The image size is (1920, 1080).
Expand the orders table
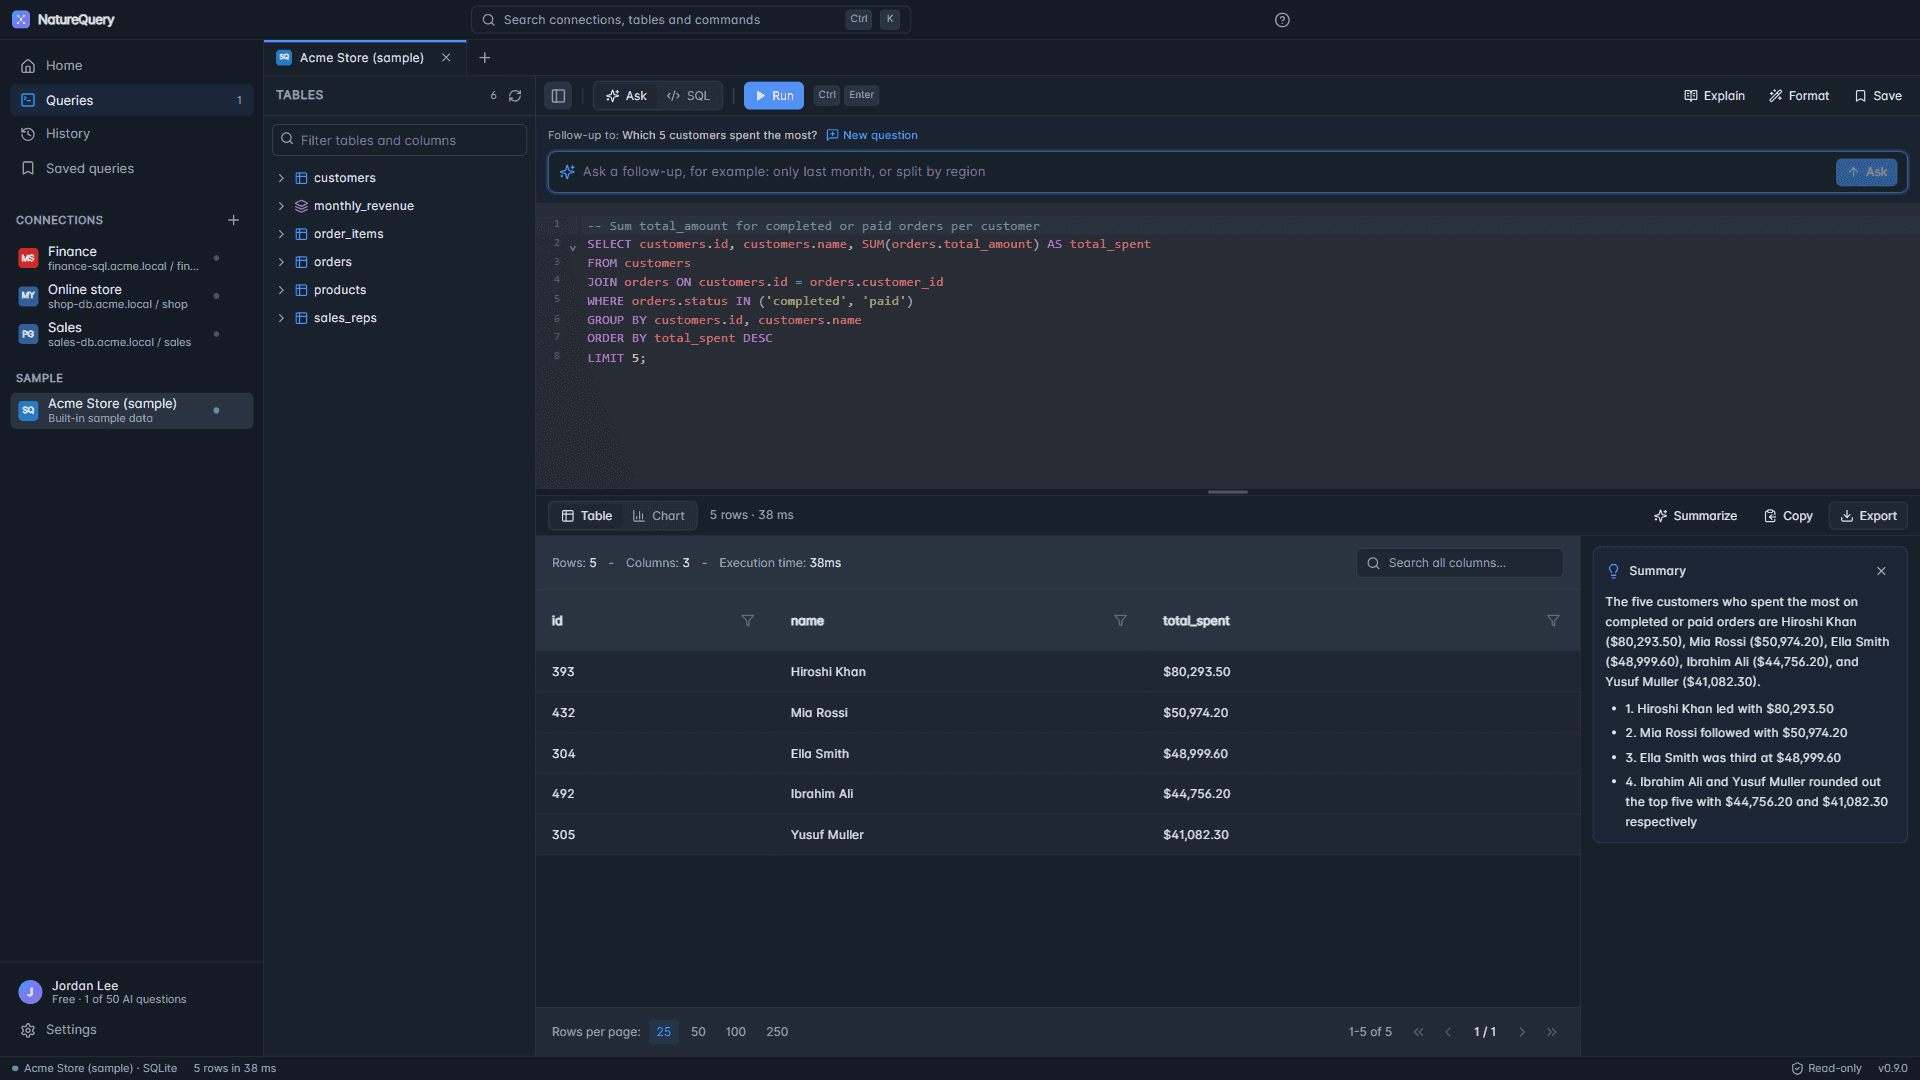(281, 262)
